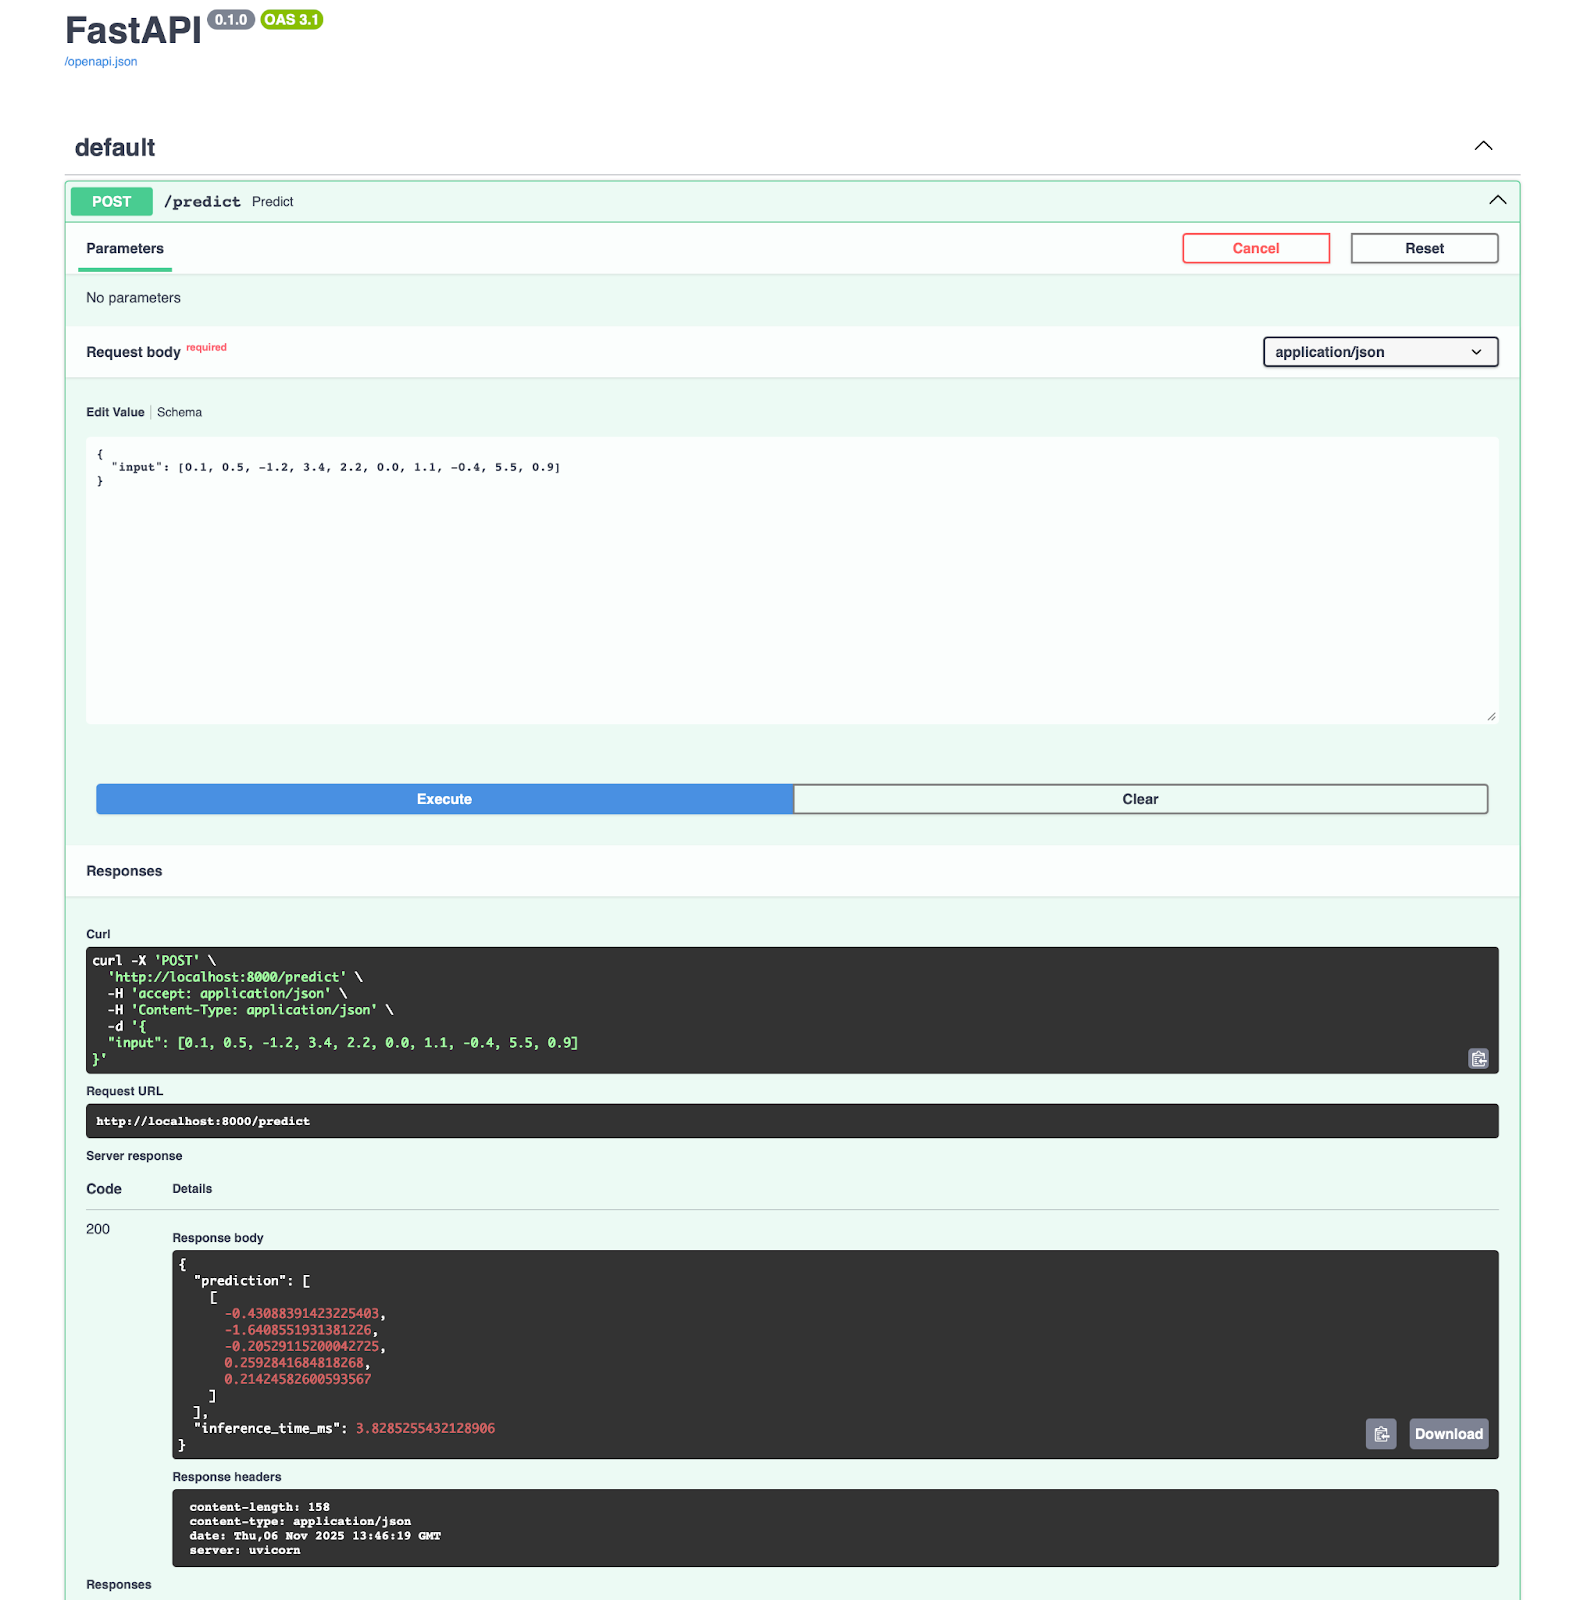Switch to the Schema tab
This screenshot has height=1600, width=1573.
[x=179, y=412]
